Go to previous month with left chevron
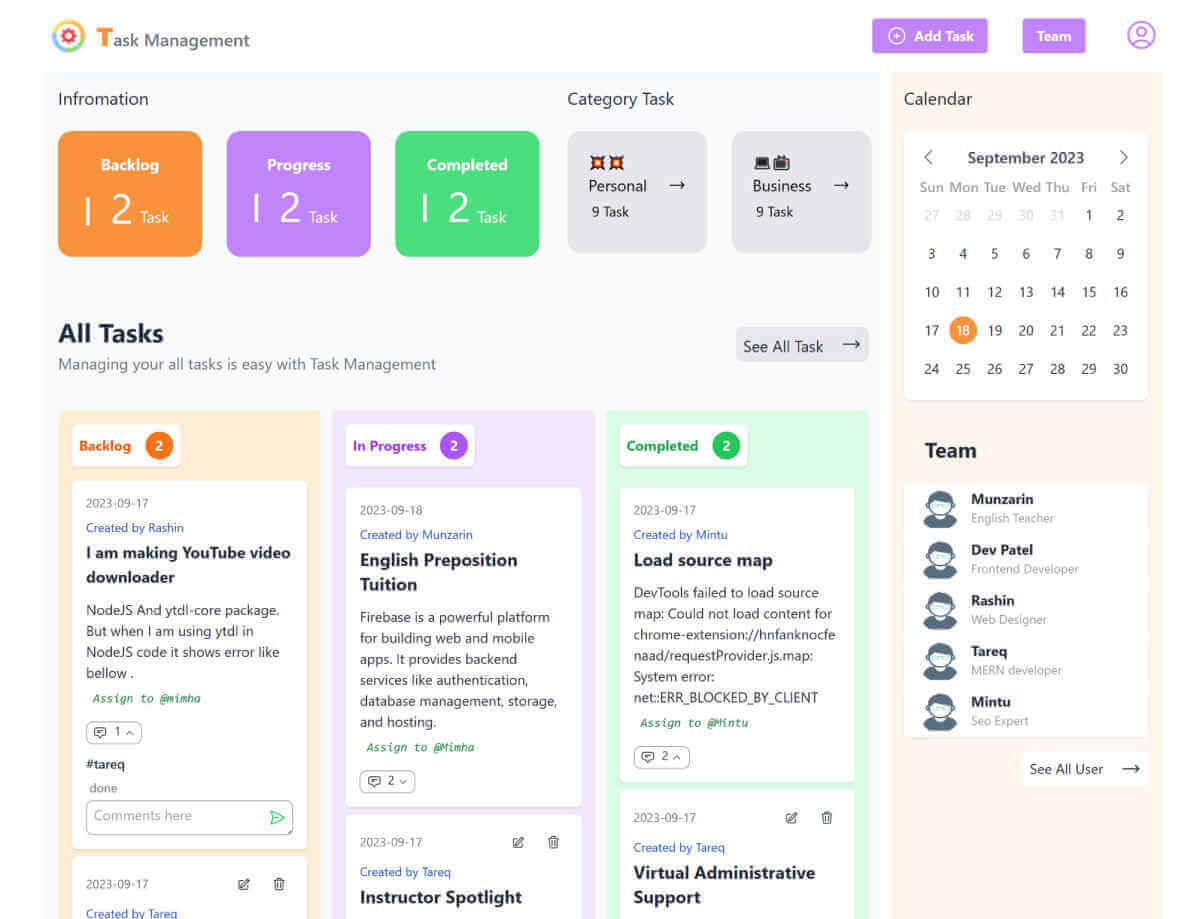Image resolution: width=1200 pixels, height=919 pixels. (x=929, y=157)
